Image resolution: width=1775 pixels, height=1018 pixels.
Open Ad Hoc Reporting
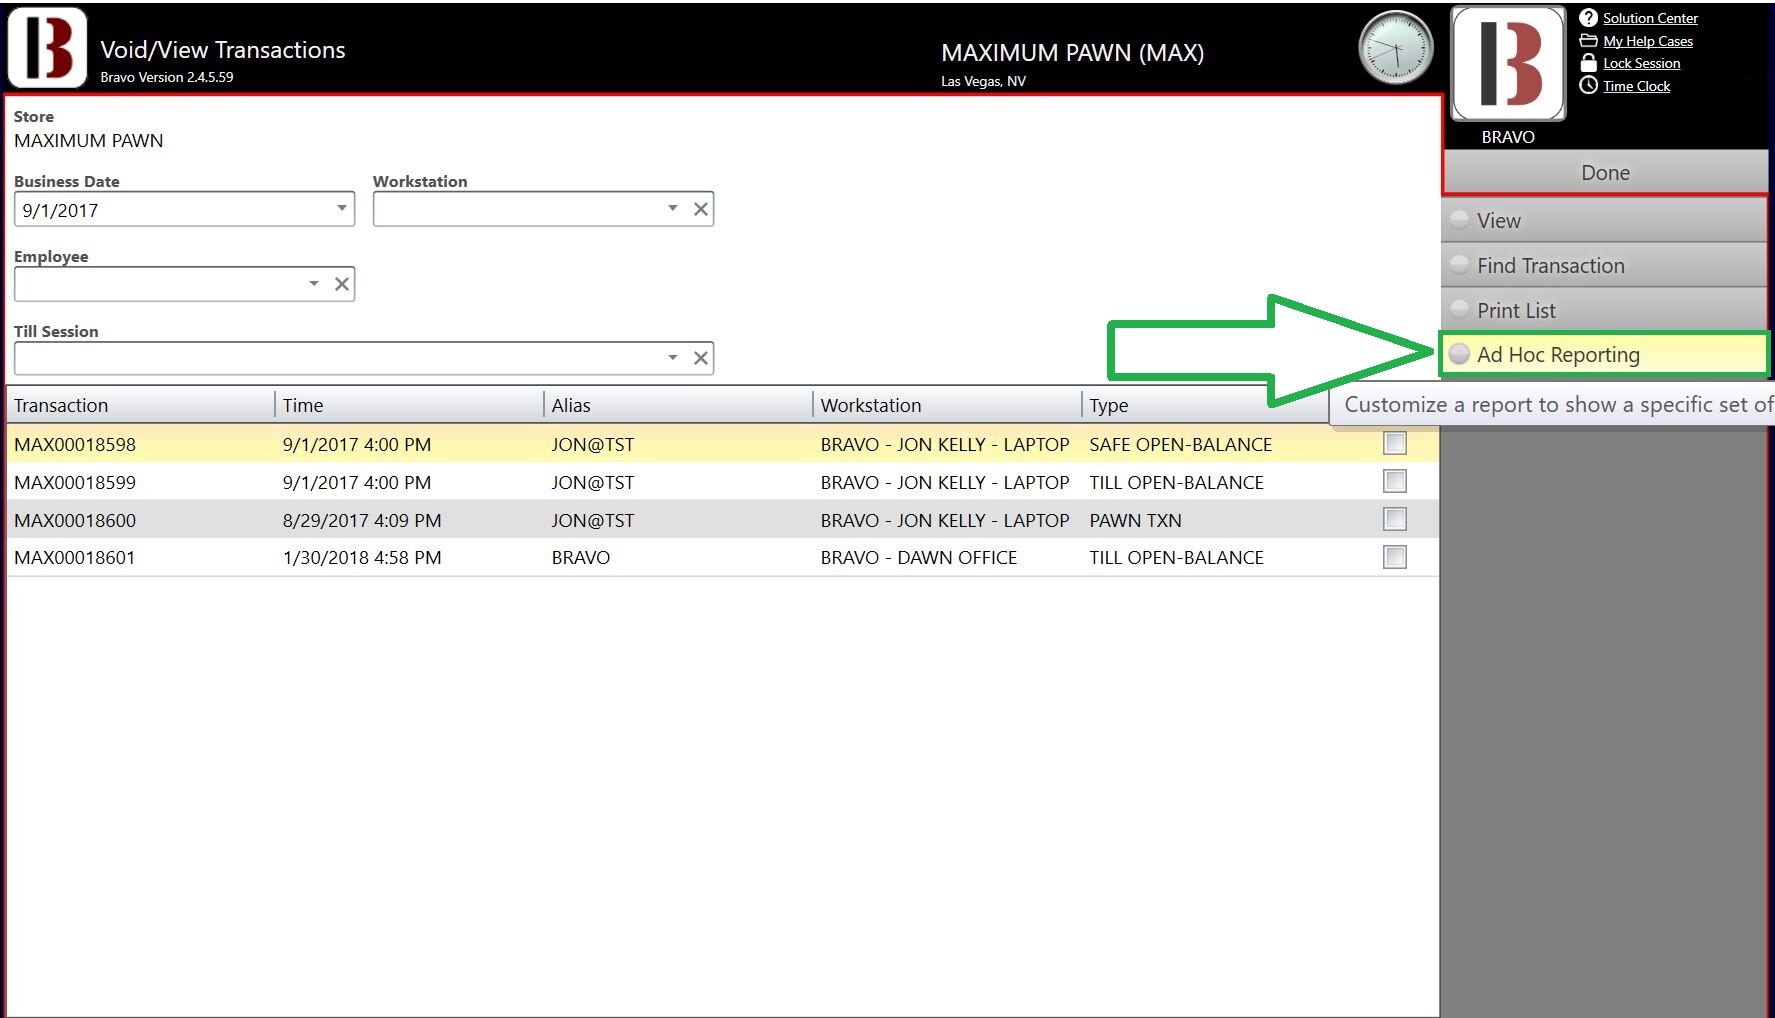[1604, 354]
